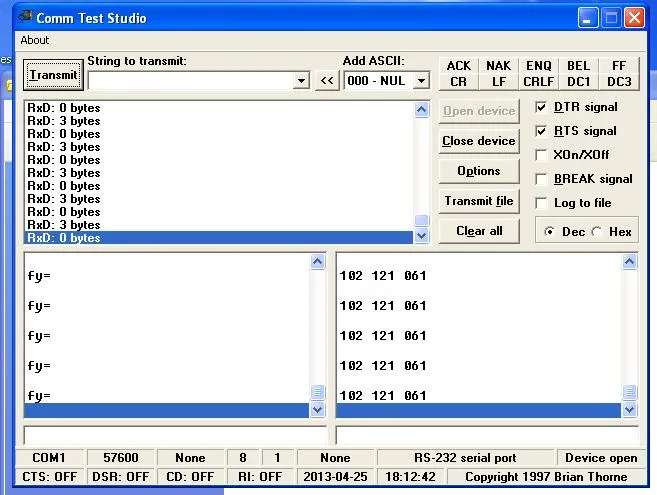Select the highlighted RxD: 0 bytes row
The image size is (657, 495).
click(218, 238)
